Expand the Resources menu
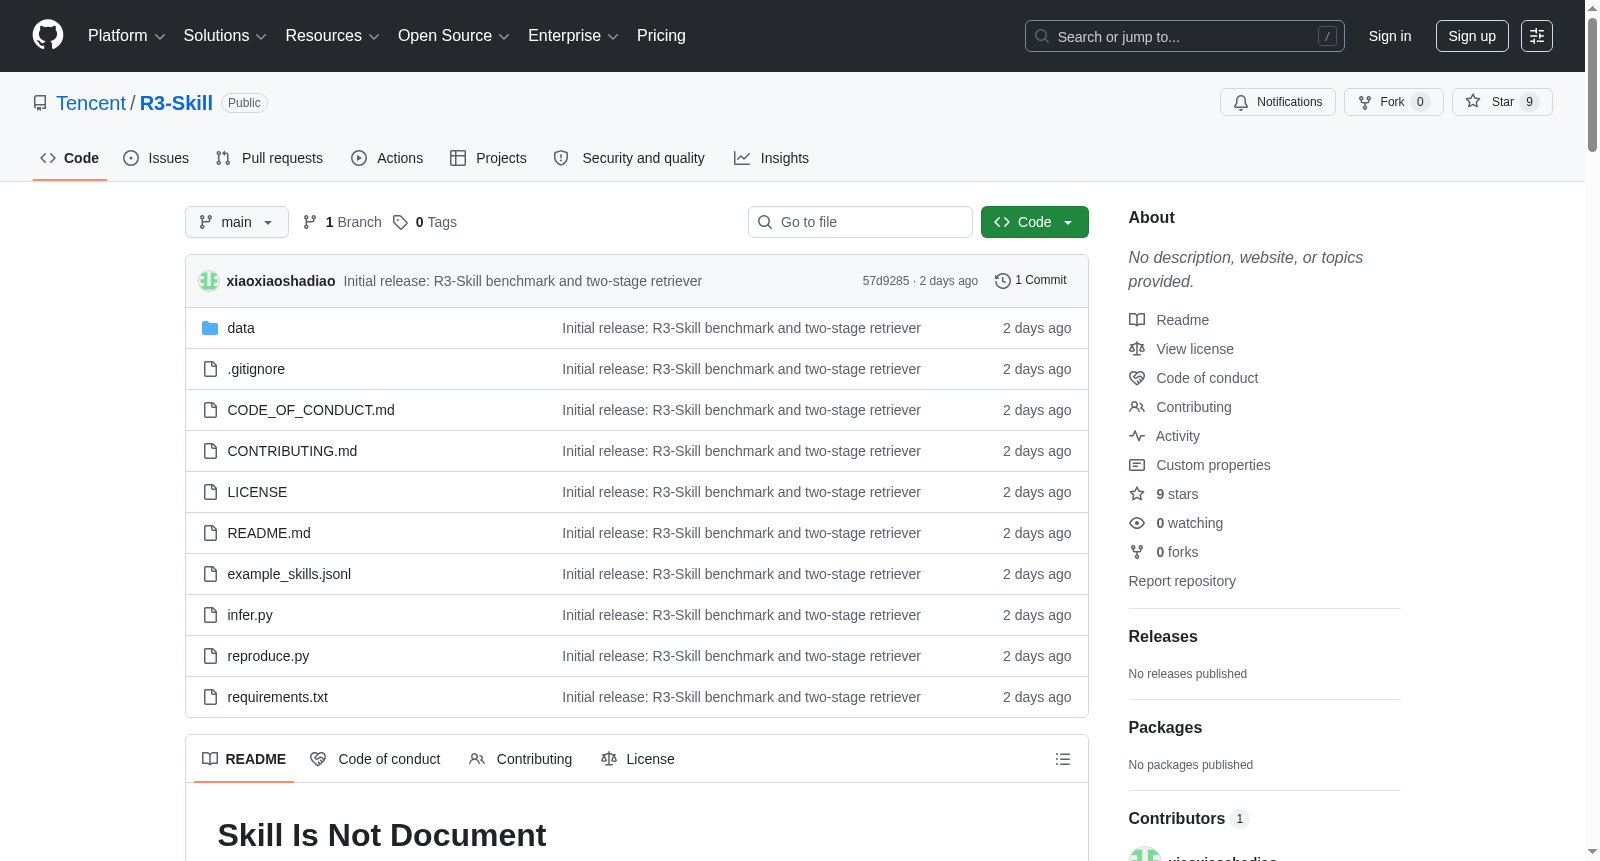The image size is (1600, 861). click(x=332, y=36)
